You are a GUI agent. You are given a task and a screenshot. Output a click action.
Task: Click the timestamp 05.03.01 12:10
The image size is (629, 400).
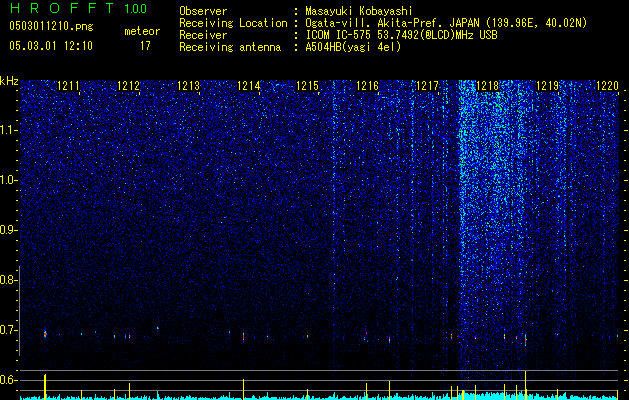tap(51, 46)
